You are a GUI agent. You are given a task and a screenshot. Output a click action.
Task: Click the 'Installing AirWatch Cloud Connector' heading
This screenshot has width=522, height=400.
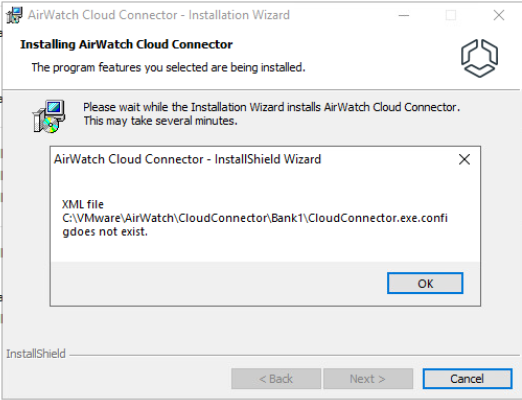click(126, 44)
